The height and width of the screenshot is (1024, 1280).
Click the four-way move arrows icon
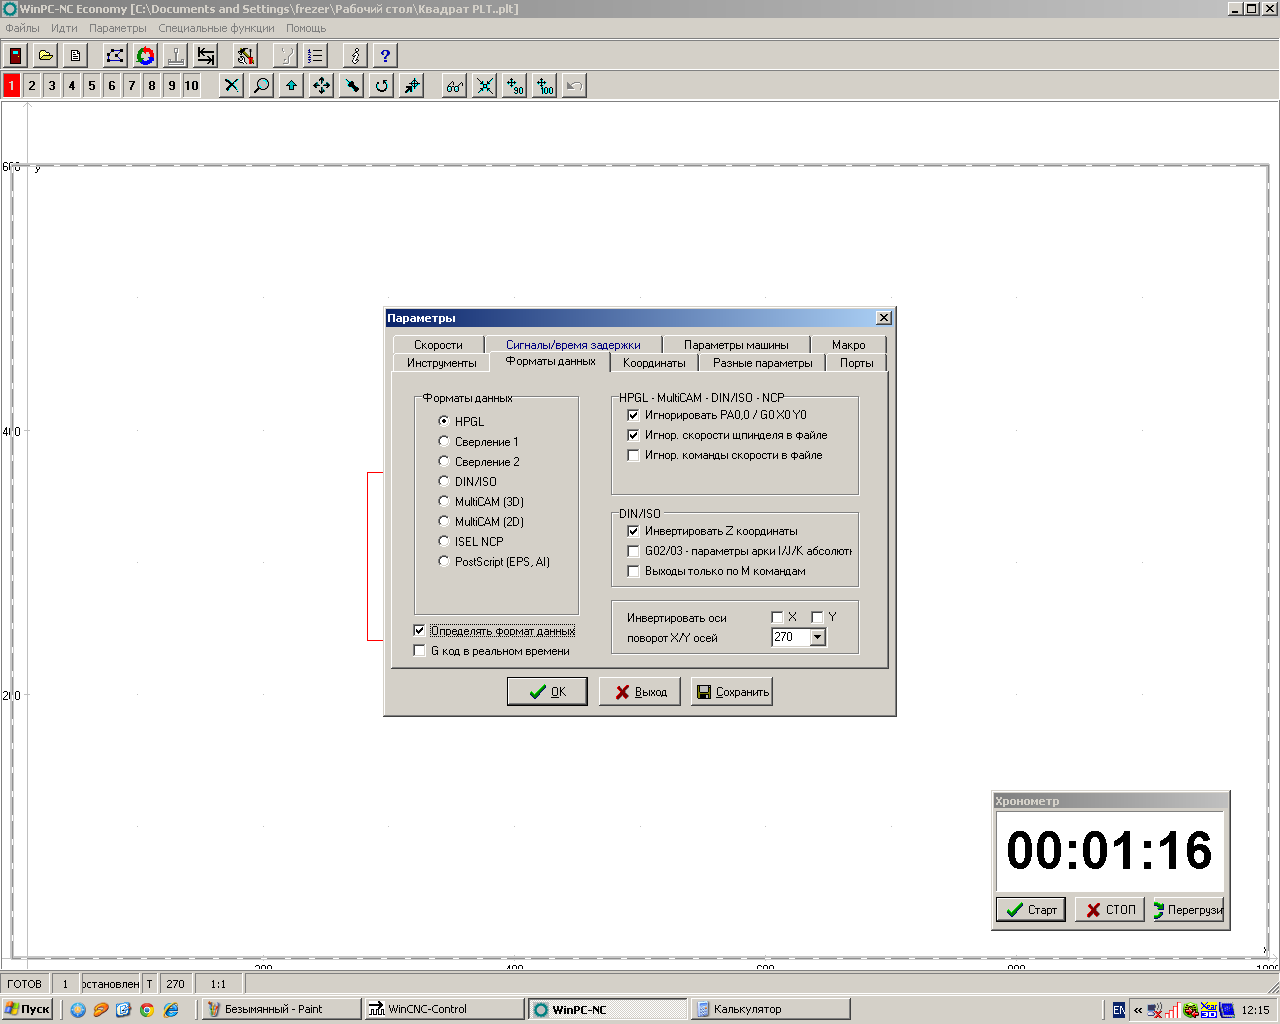(x=321, y=85)
